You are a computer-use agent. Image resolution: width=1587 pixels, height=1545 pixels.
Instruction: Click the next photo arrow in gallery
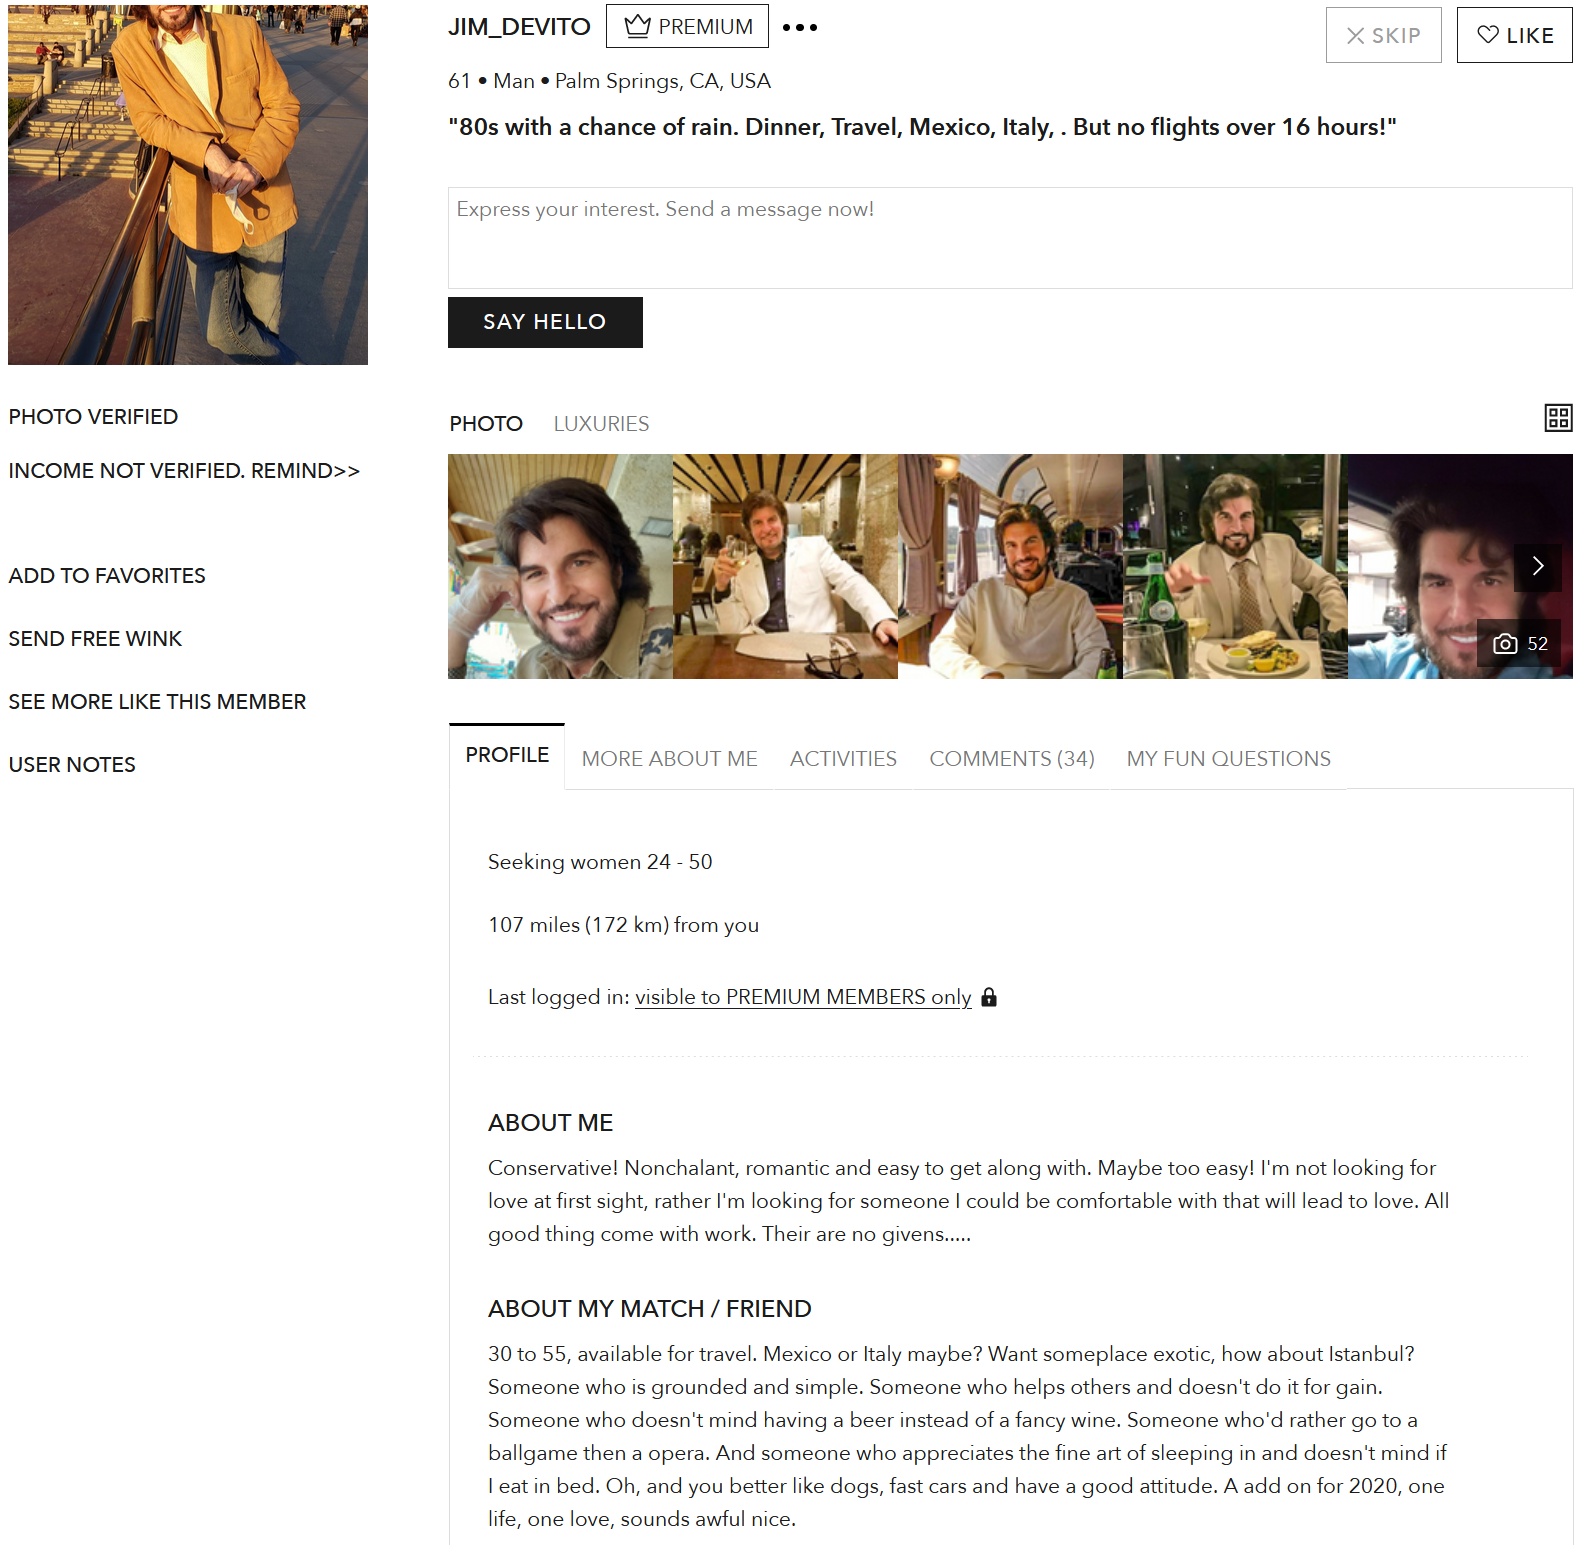coord(1537,566)
